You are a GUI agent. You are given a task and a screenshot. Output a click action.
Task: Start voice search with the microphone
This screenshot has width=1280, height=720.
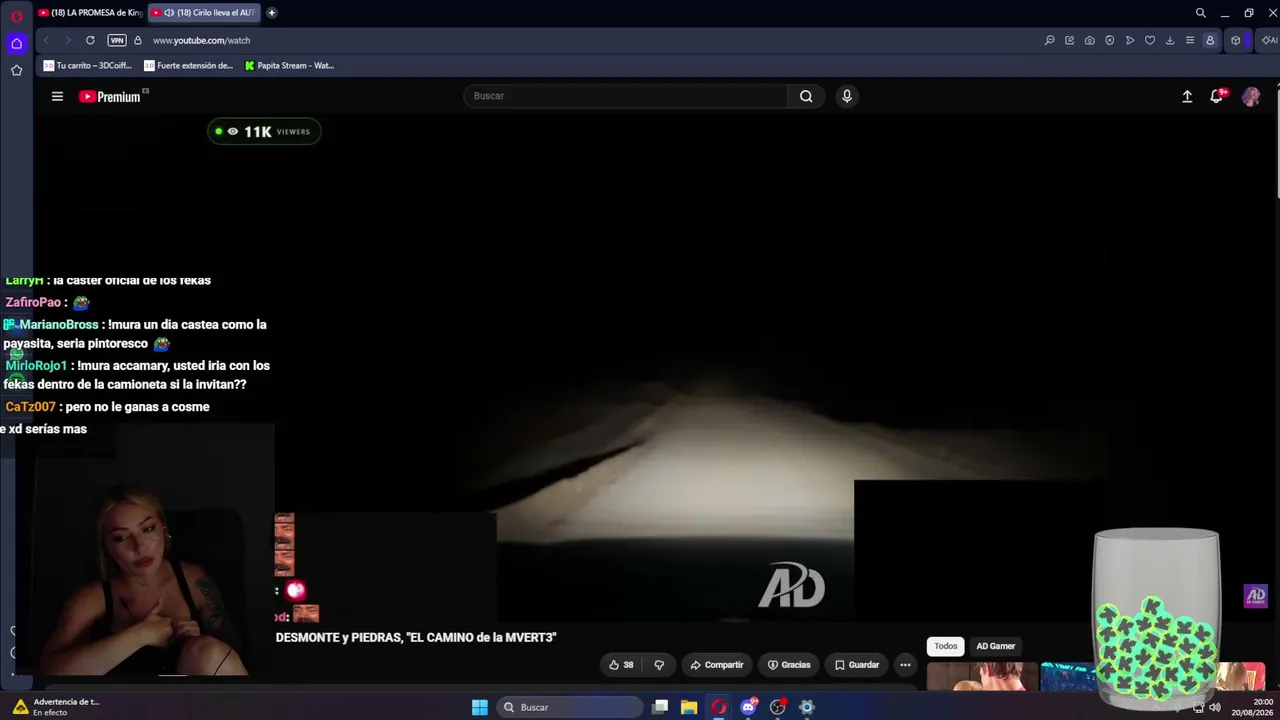847,96
